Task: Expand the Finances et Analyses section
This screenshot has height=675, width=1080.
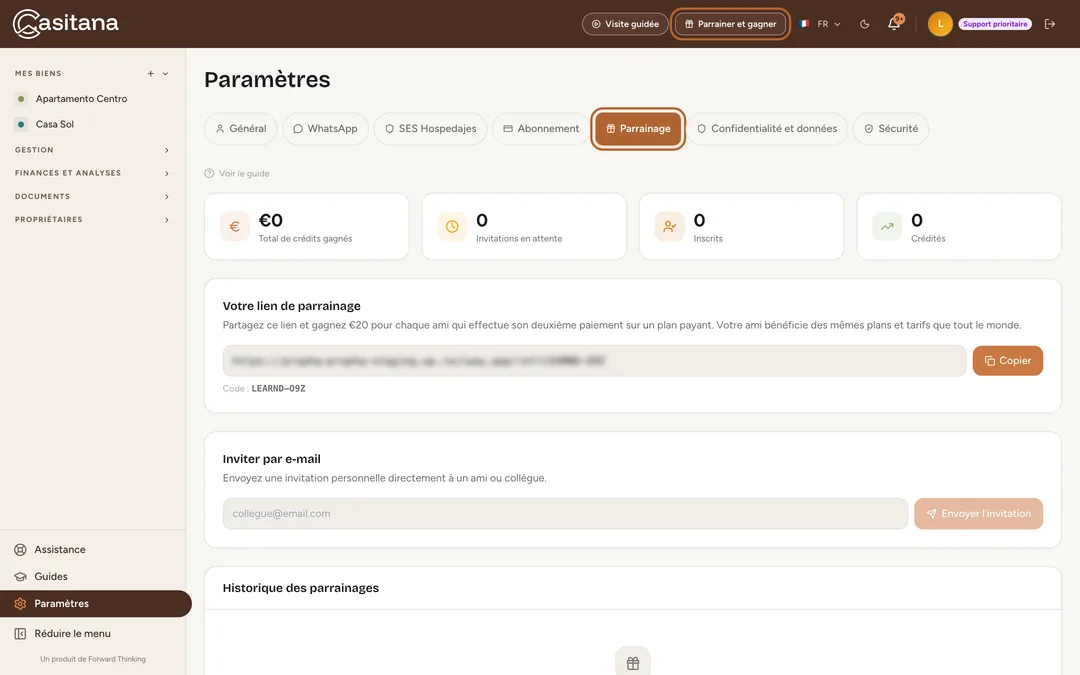Action: pyautogui.click(x=167, y=174)
